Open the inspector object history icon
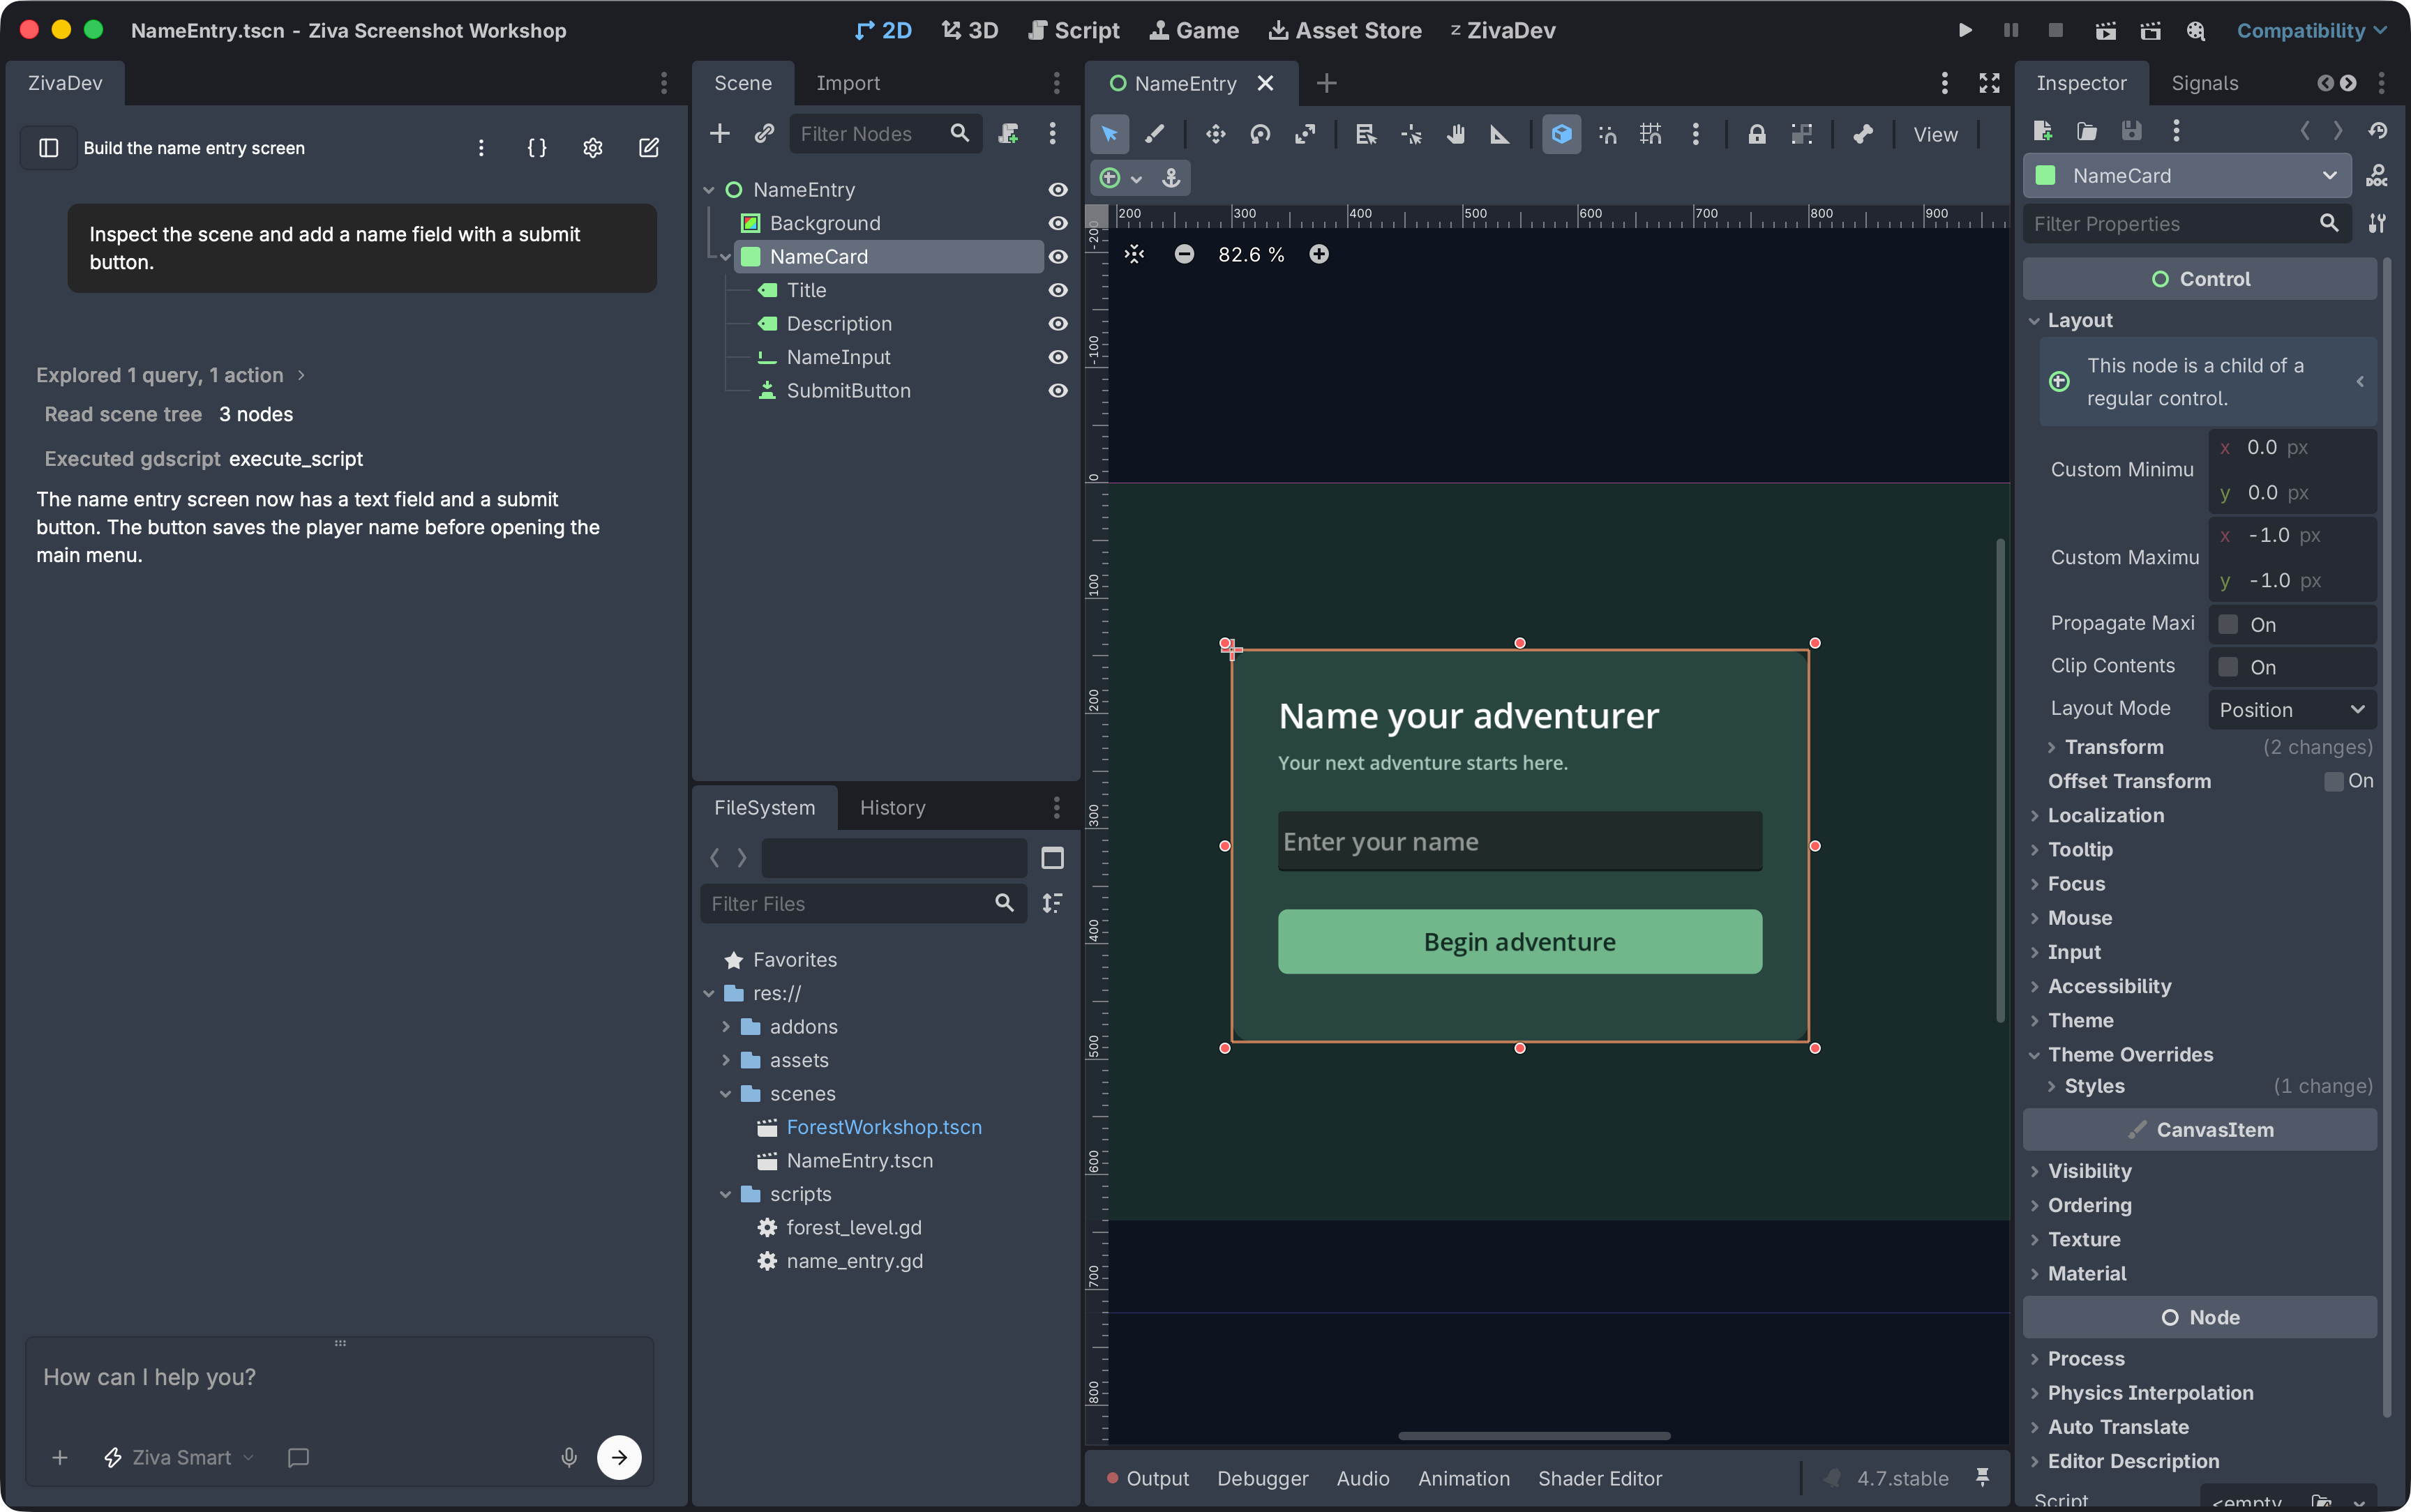This screenshot has height=1512, width=2411. [x=2377, y=130]
